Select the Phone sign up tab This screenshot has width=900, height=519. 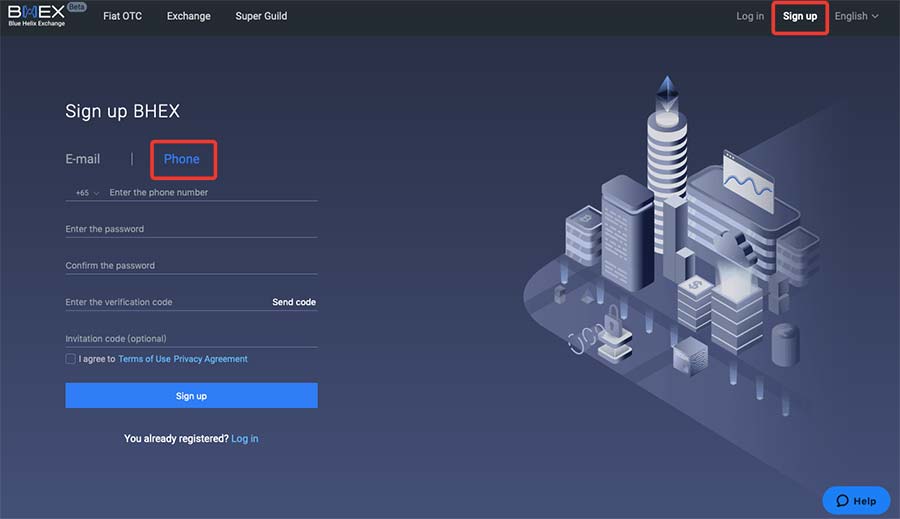[182, 159]
